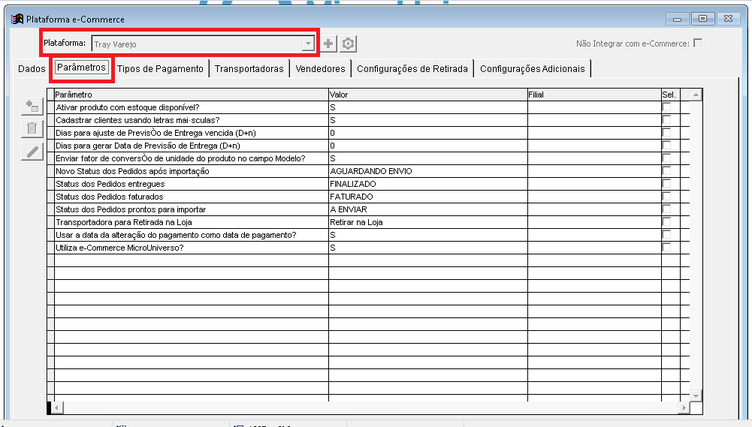Select the Parâmetros tab
Viewport: 752px width, 427px height.
[x=81, y=67]
